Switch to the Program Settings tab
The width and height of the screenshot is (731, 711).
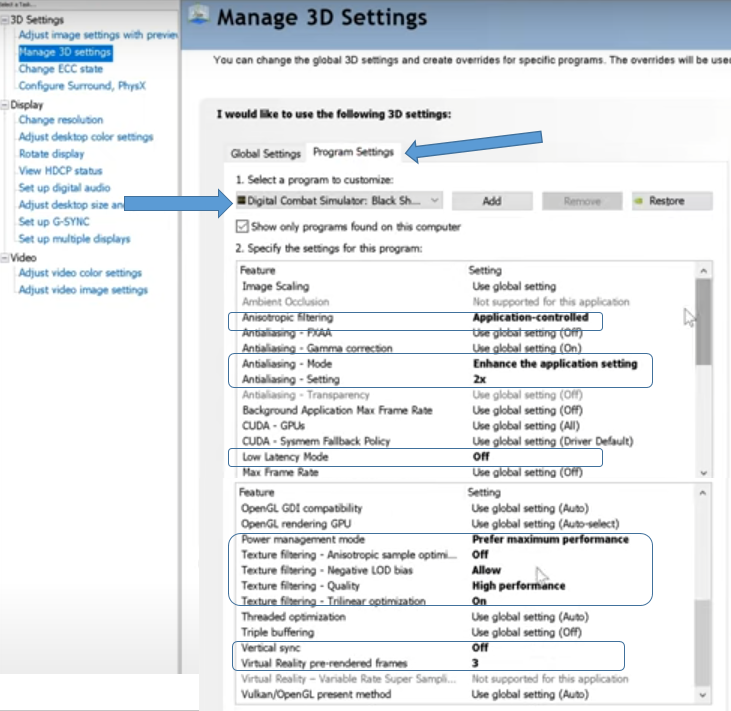353,152
